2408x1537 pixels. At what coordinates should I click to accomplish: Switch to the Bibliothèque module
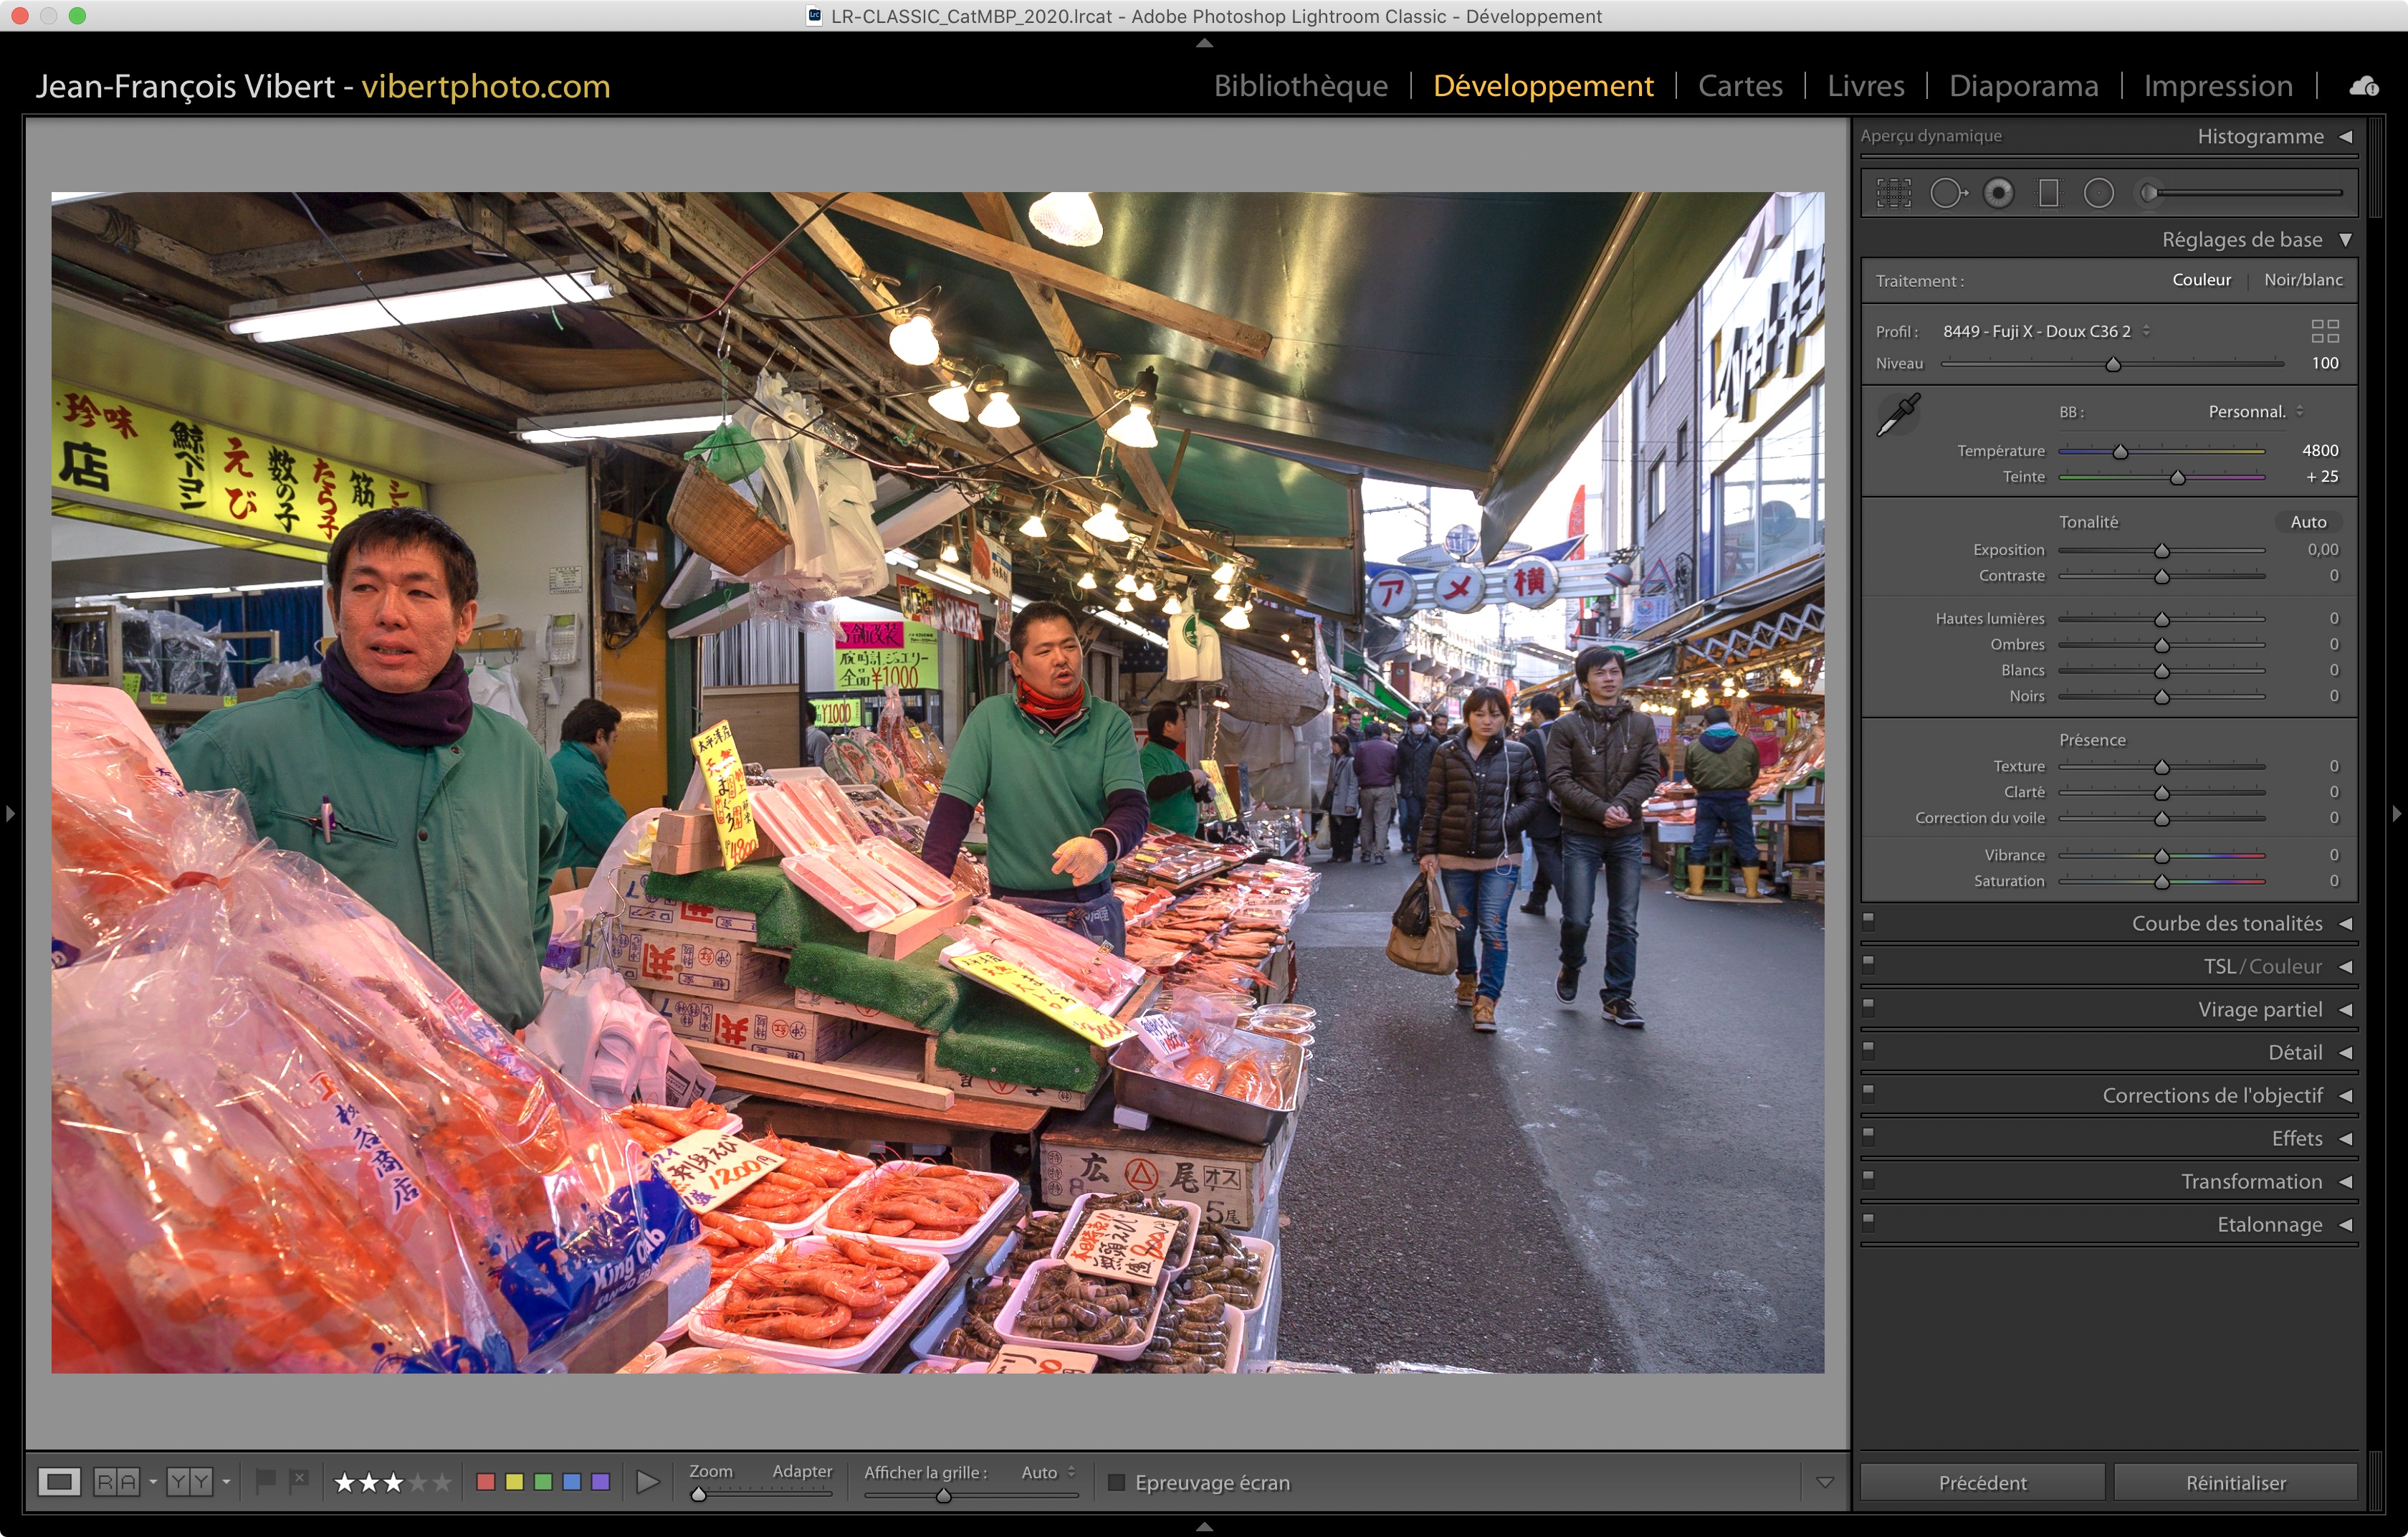point(1300,86)
